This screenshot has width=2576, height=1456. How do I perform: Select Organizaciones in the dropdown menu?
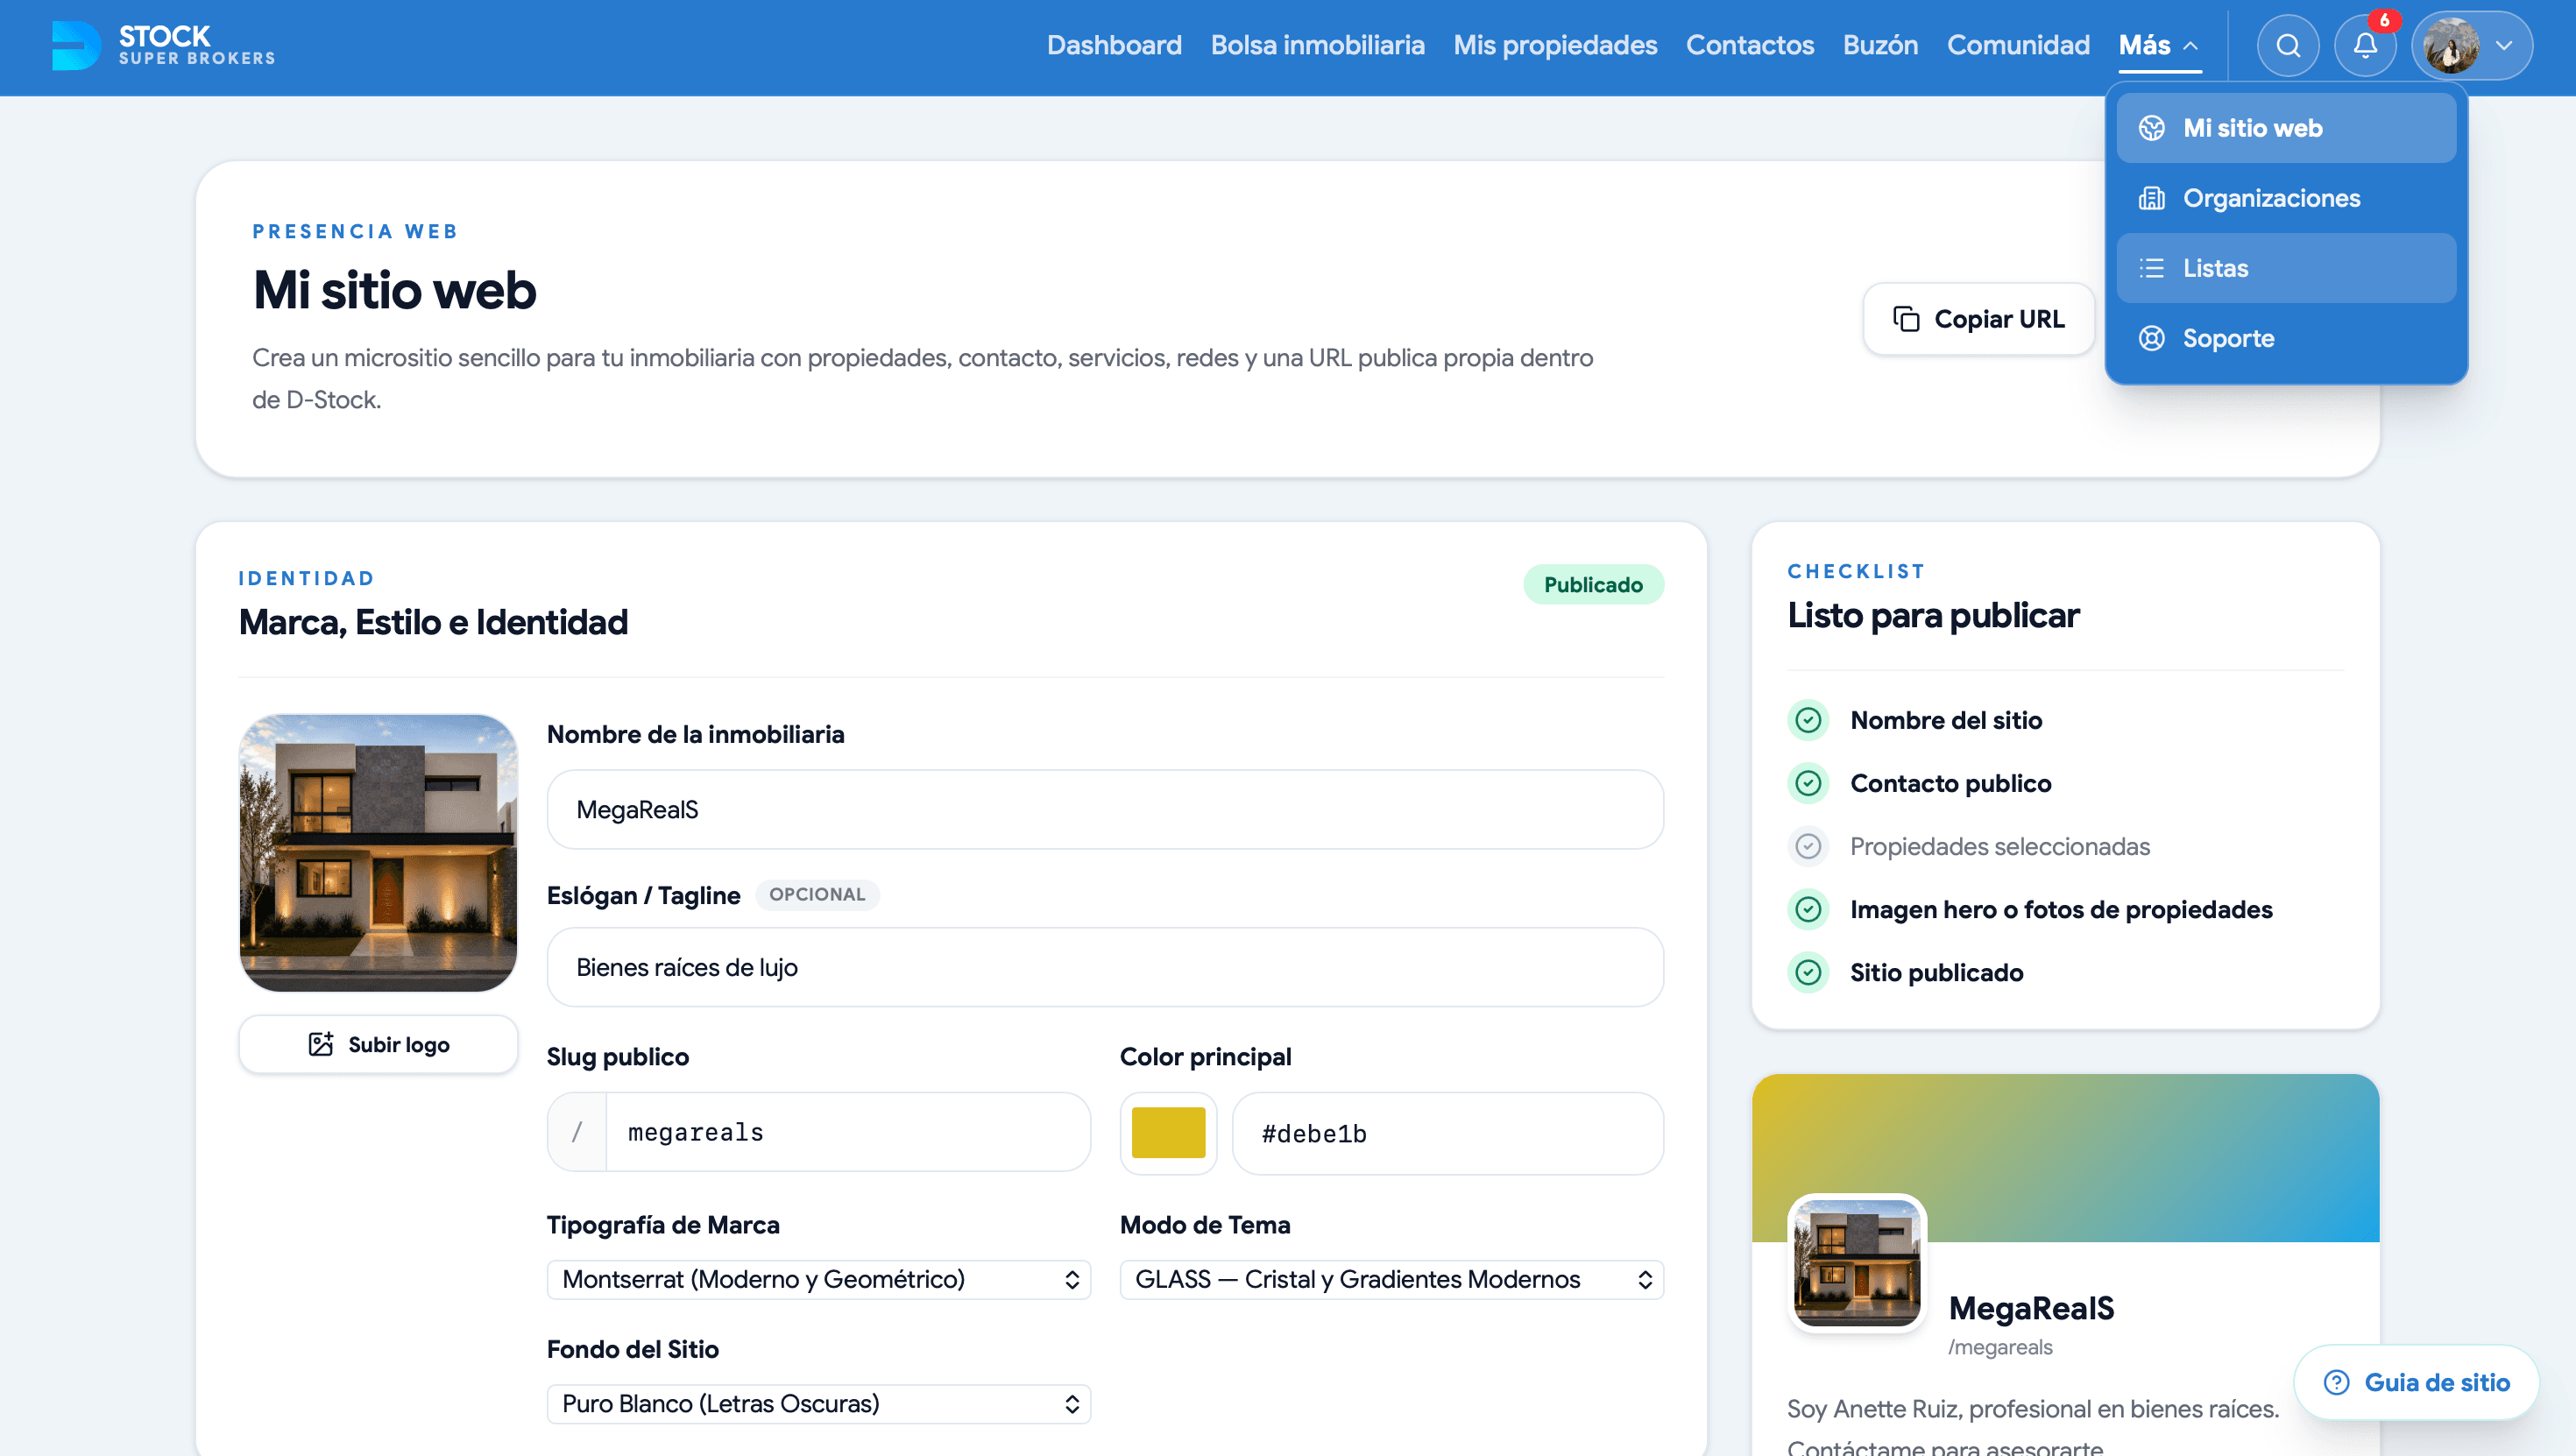coord(2286,198)
